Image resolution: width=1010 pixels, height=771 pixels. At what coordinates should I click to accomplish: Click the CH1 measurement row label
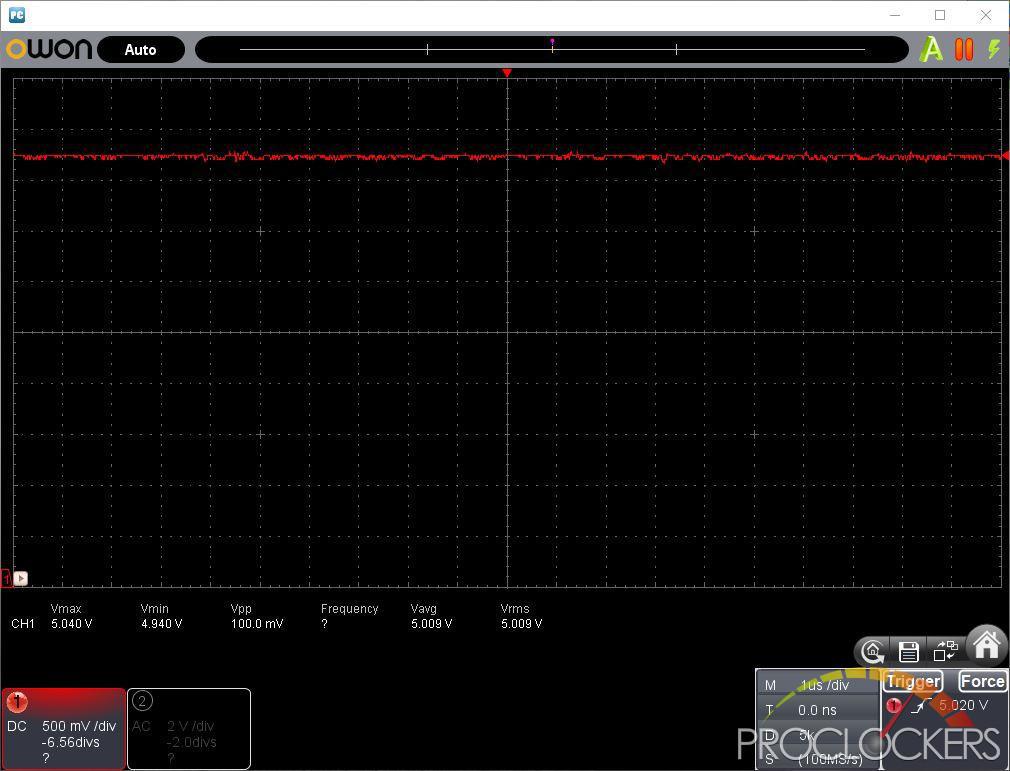tap(23, 623)
